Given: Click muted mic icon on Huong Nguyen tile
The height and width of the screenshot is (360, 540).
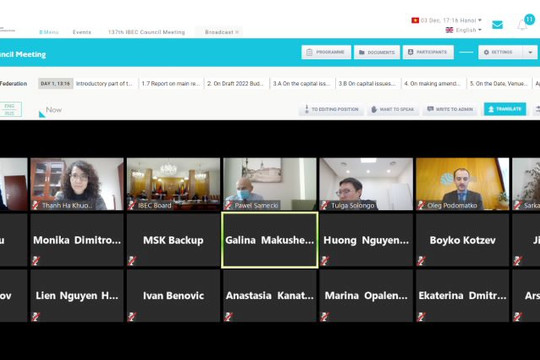Looking at the screenshot, I should 324,260.
